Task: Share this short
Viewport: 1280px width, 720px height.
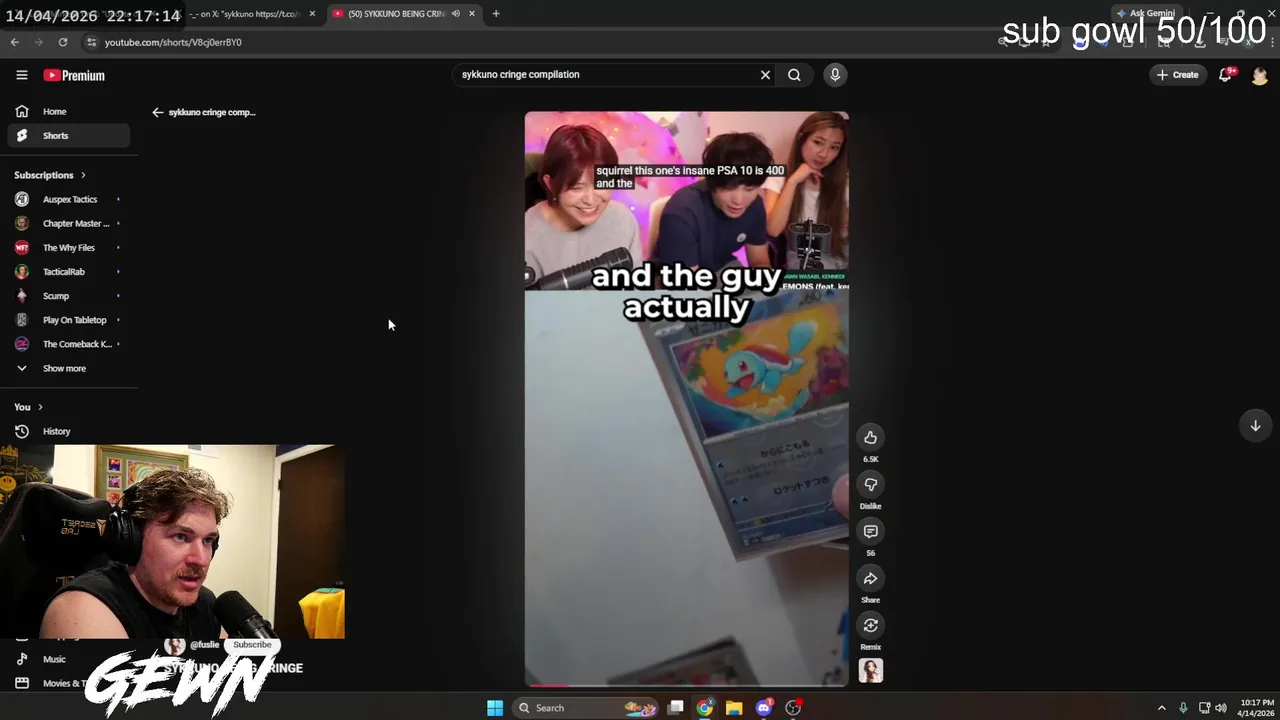Action: click(x=871, y=578)
